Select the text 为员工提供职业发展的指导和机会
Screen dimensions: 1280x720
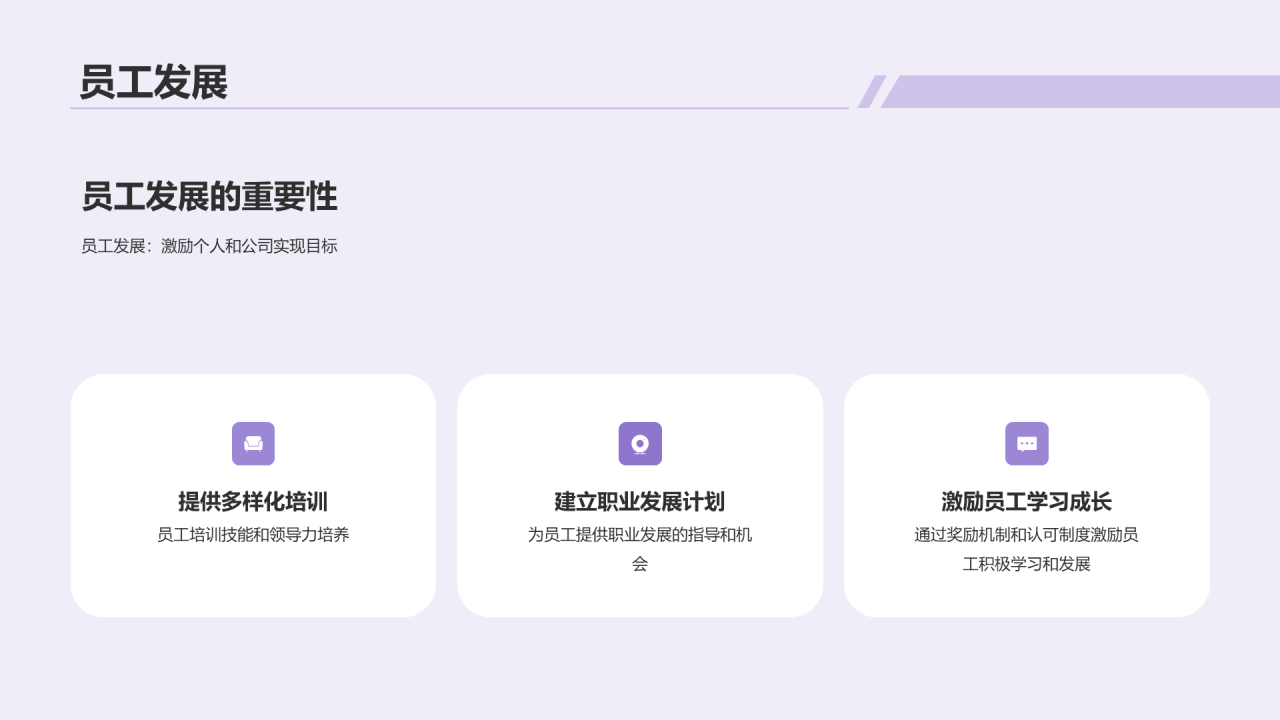tap(640, 549)
